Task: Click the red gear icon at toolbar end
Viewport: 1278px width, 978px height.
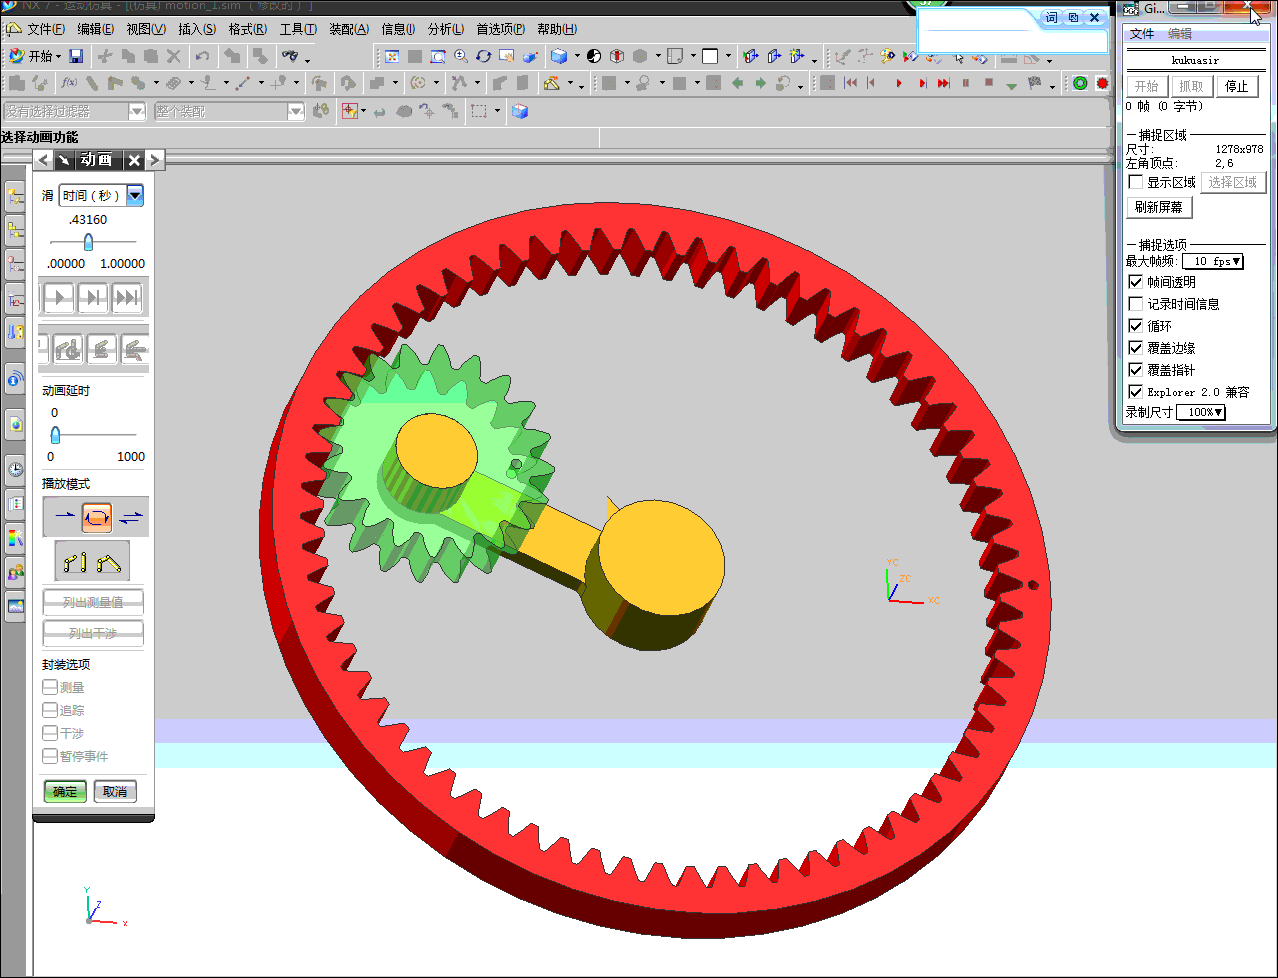Action: [1102, 83]
